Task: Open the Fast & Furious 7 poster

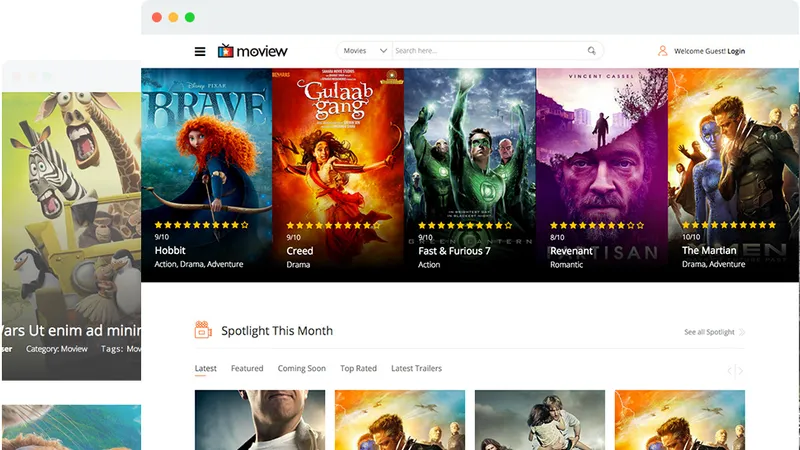Action: click(470, 175)
